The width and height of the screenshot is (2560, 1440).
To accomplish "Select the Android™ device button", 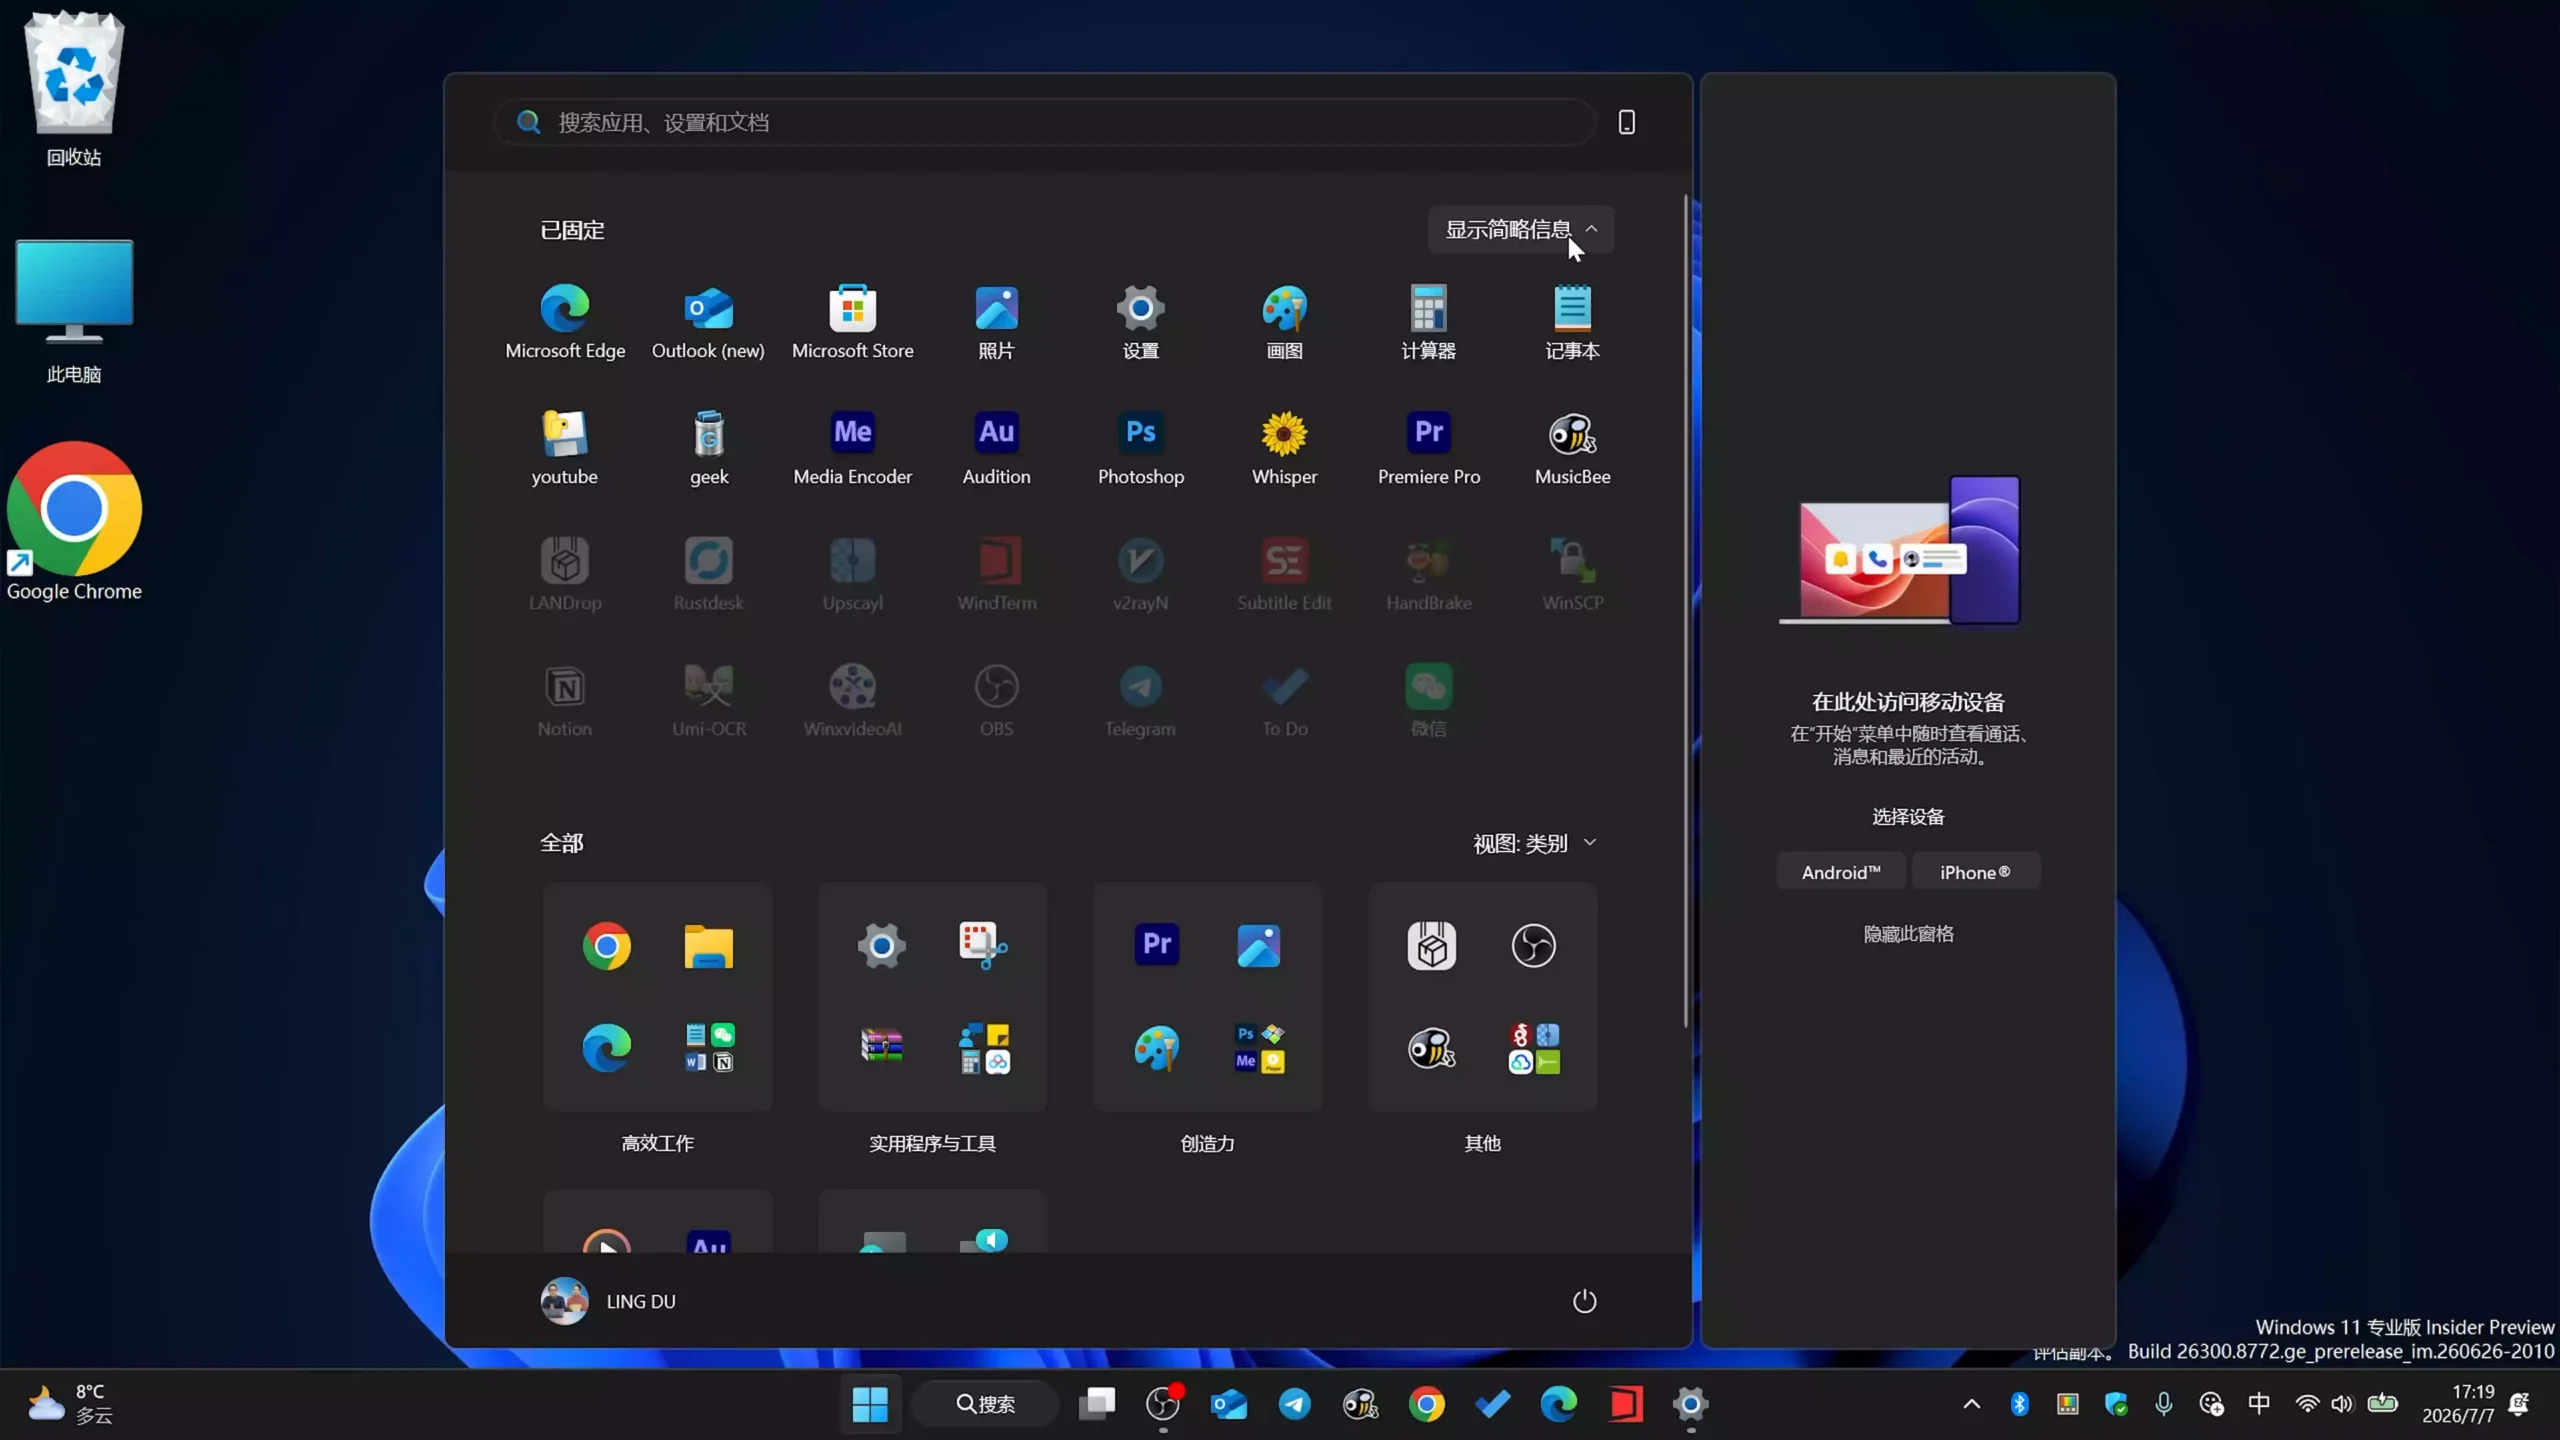I will [x=1840, y=872].
